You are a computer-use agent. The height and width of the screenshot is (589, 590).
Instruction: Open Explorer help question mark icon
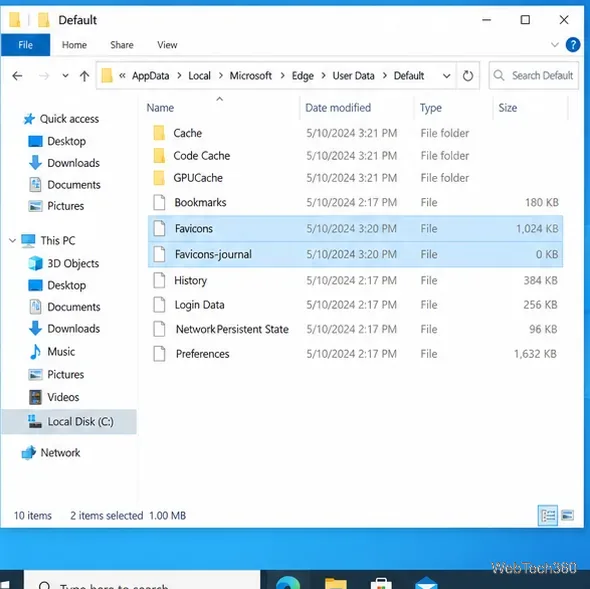point(573,45)
